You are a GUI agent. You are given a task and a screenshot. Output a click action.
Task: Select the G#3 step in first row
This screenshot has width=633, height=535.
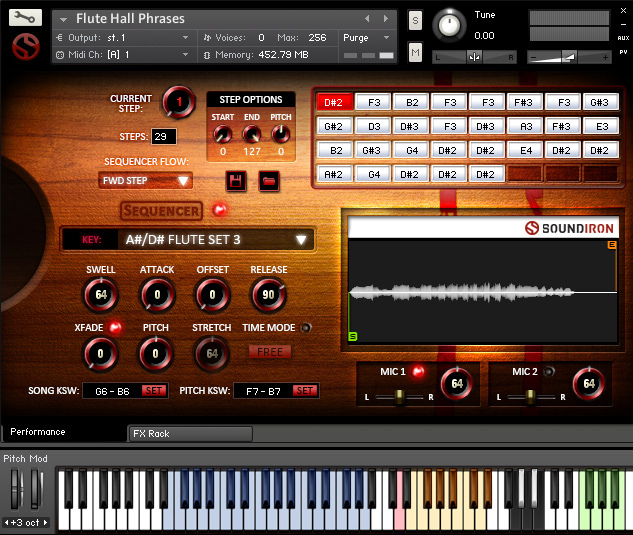600,102
